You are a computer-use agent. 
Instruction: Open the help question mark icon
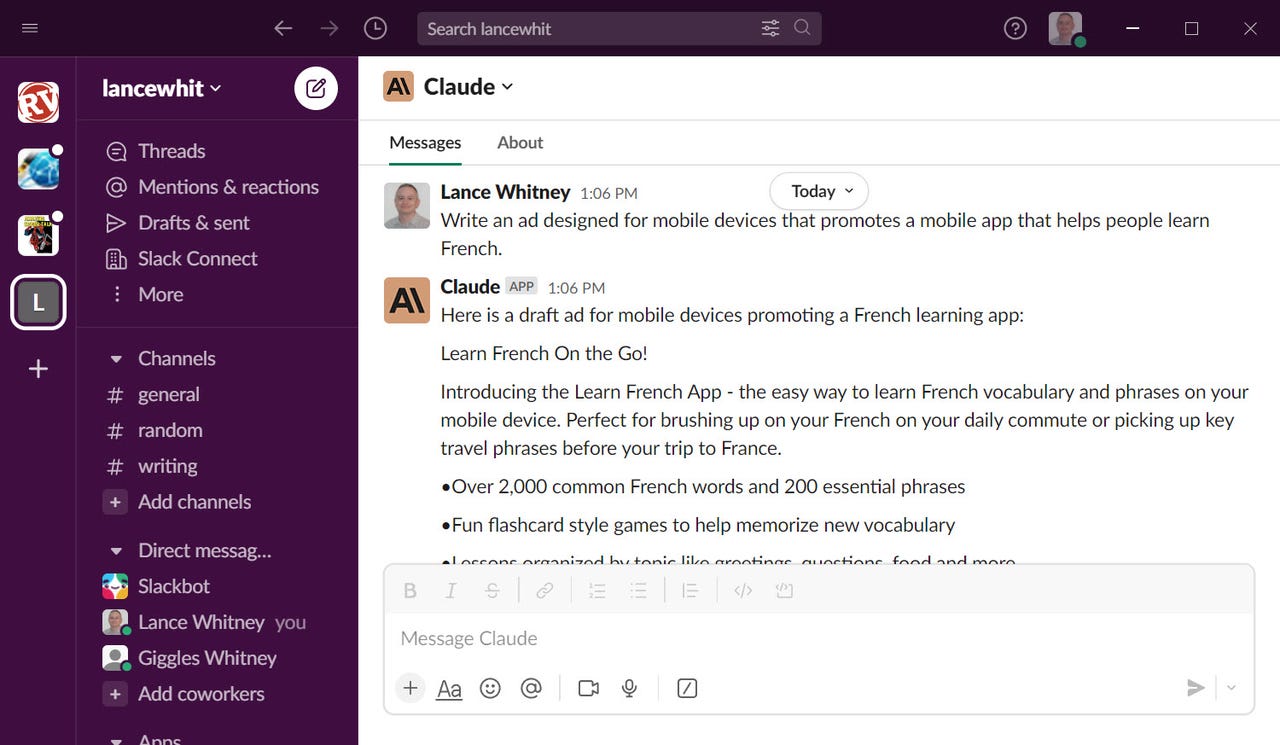pos(1015,29)
